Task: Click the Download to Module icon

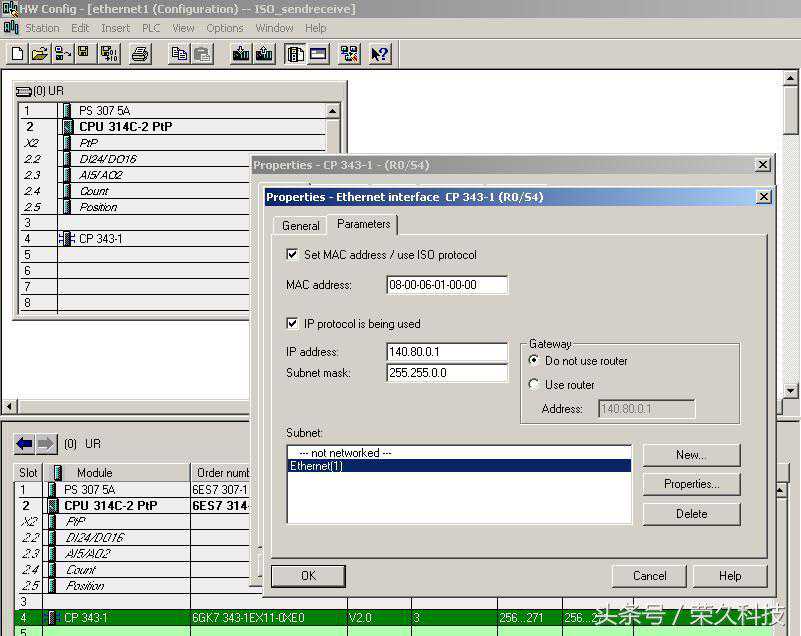Action: coord(241,54)
